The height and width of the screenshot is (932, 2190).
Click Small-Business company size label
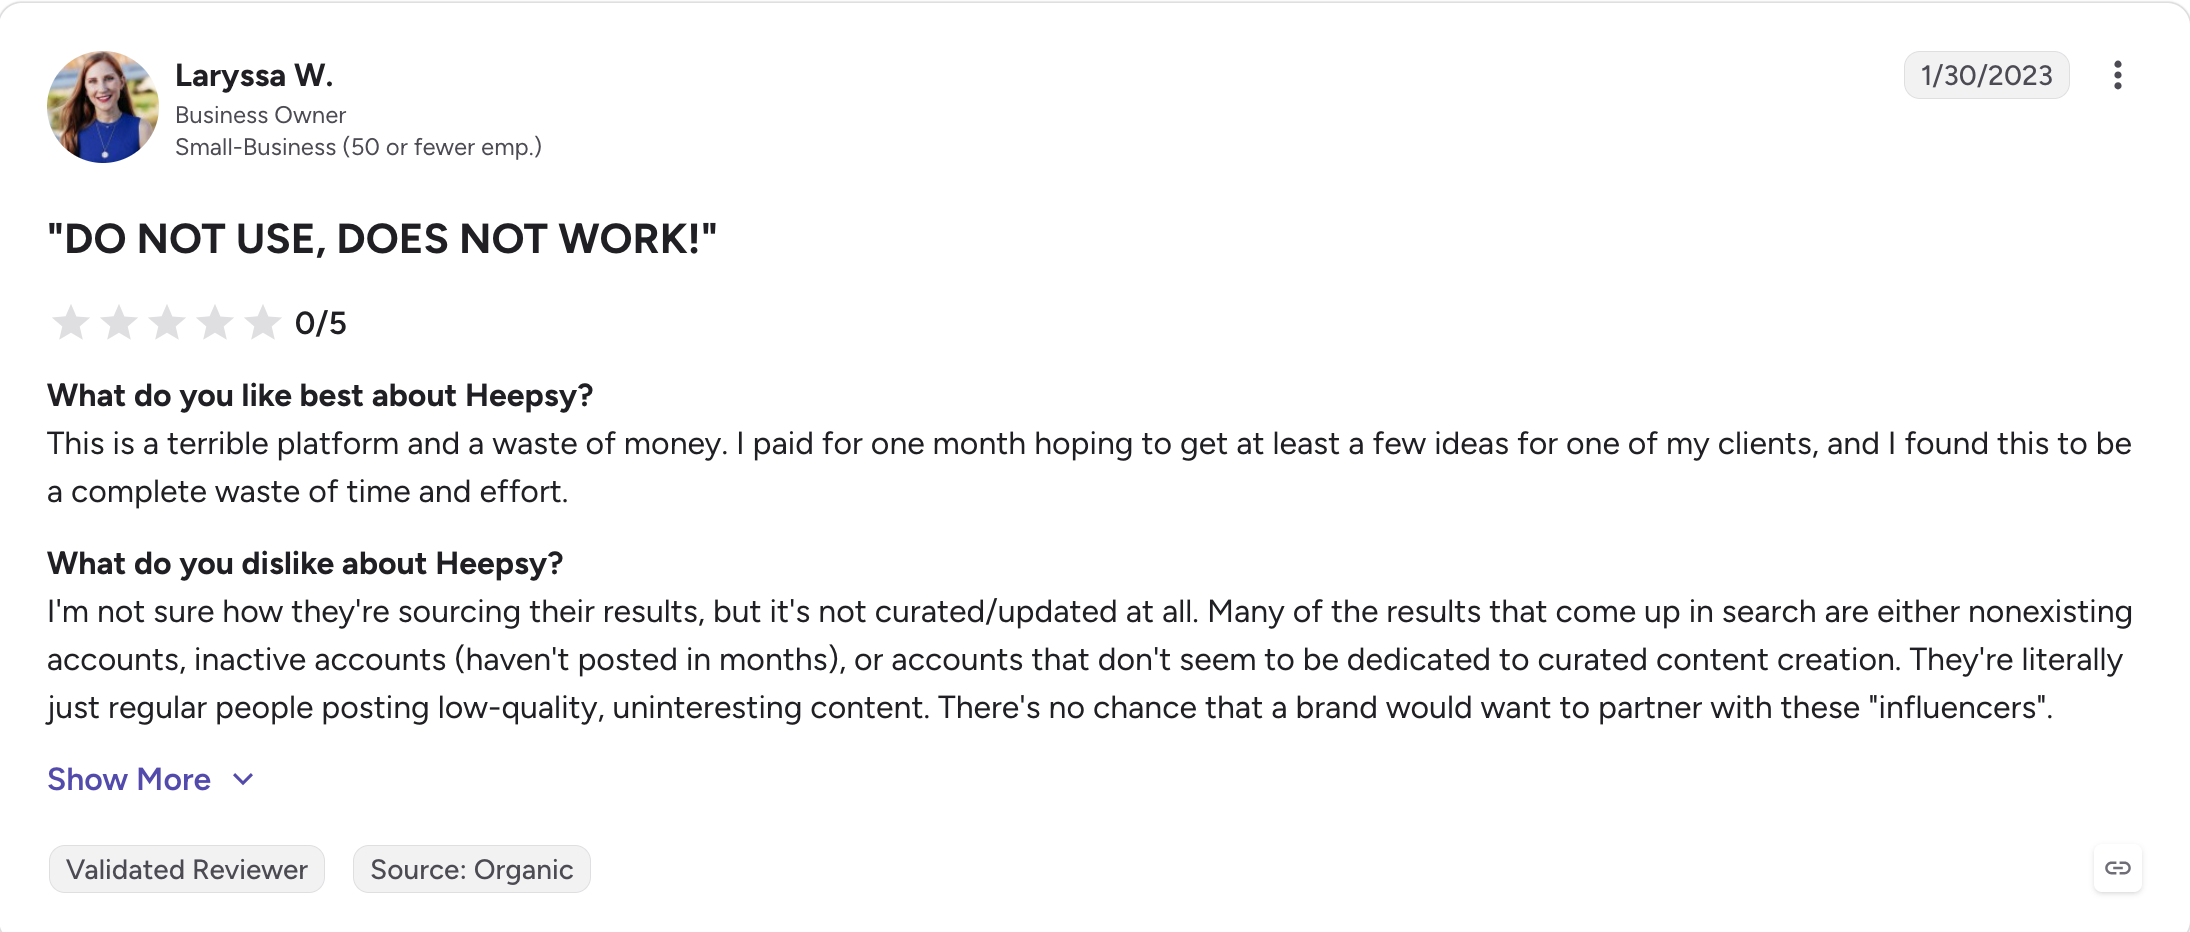tap(358, 147)
